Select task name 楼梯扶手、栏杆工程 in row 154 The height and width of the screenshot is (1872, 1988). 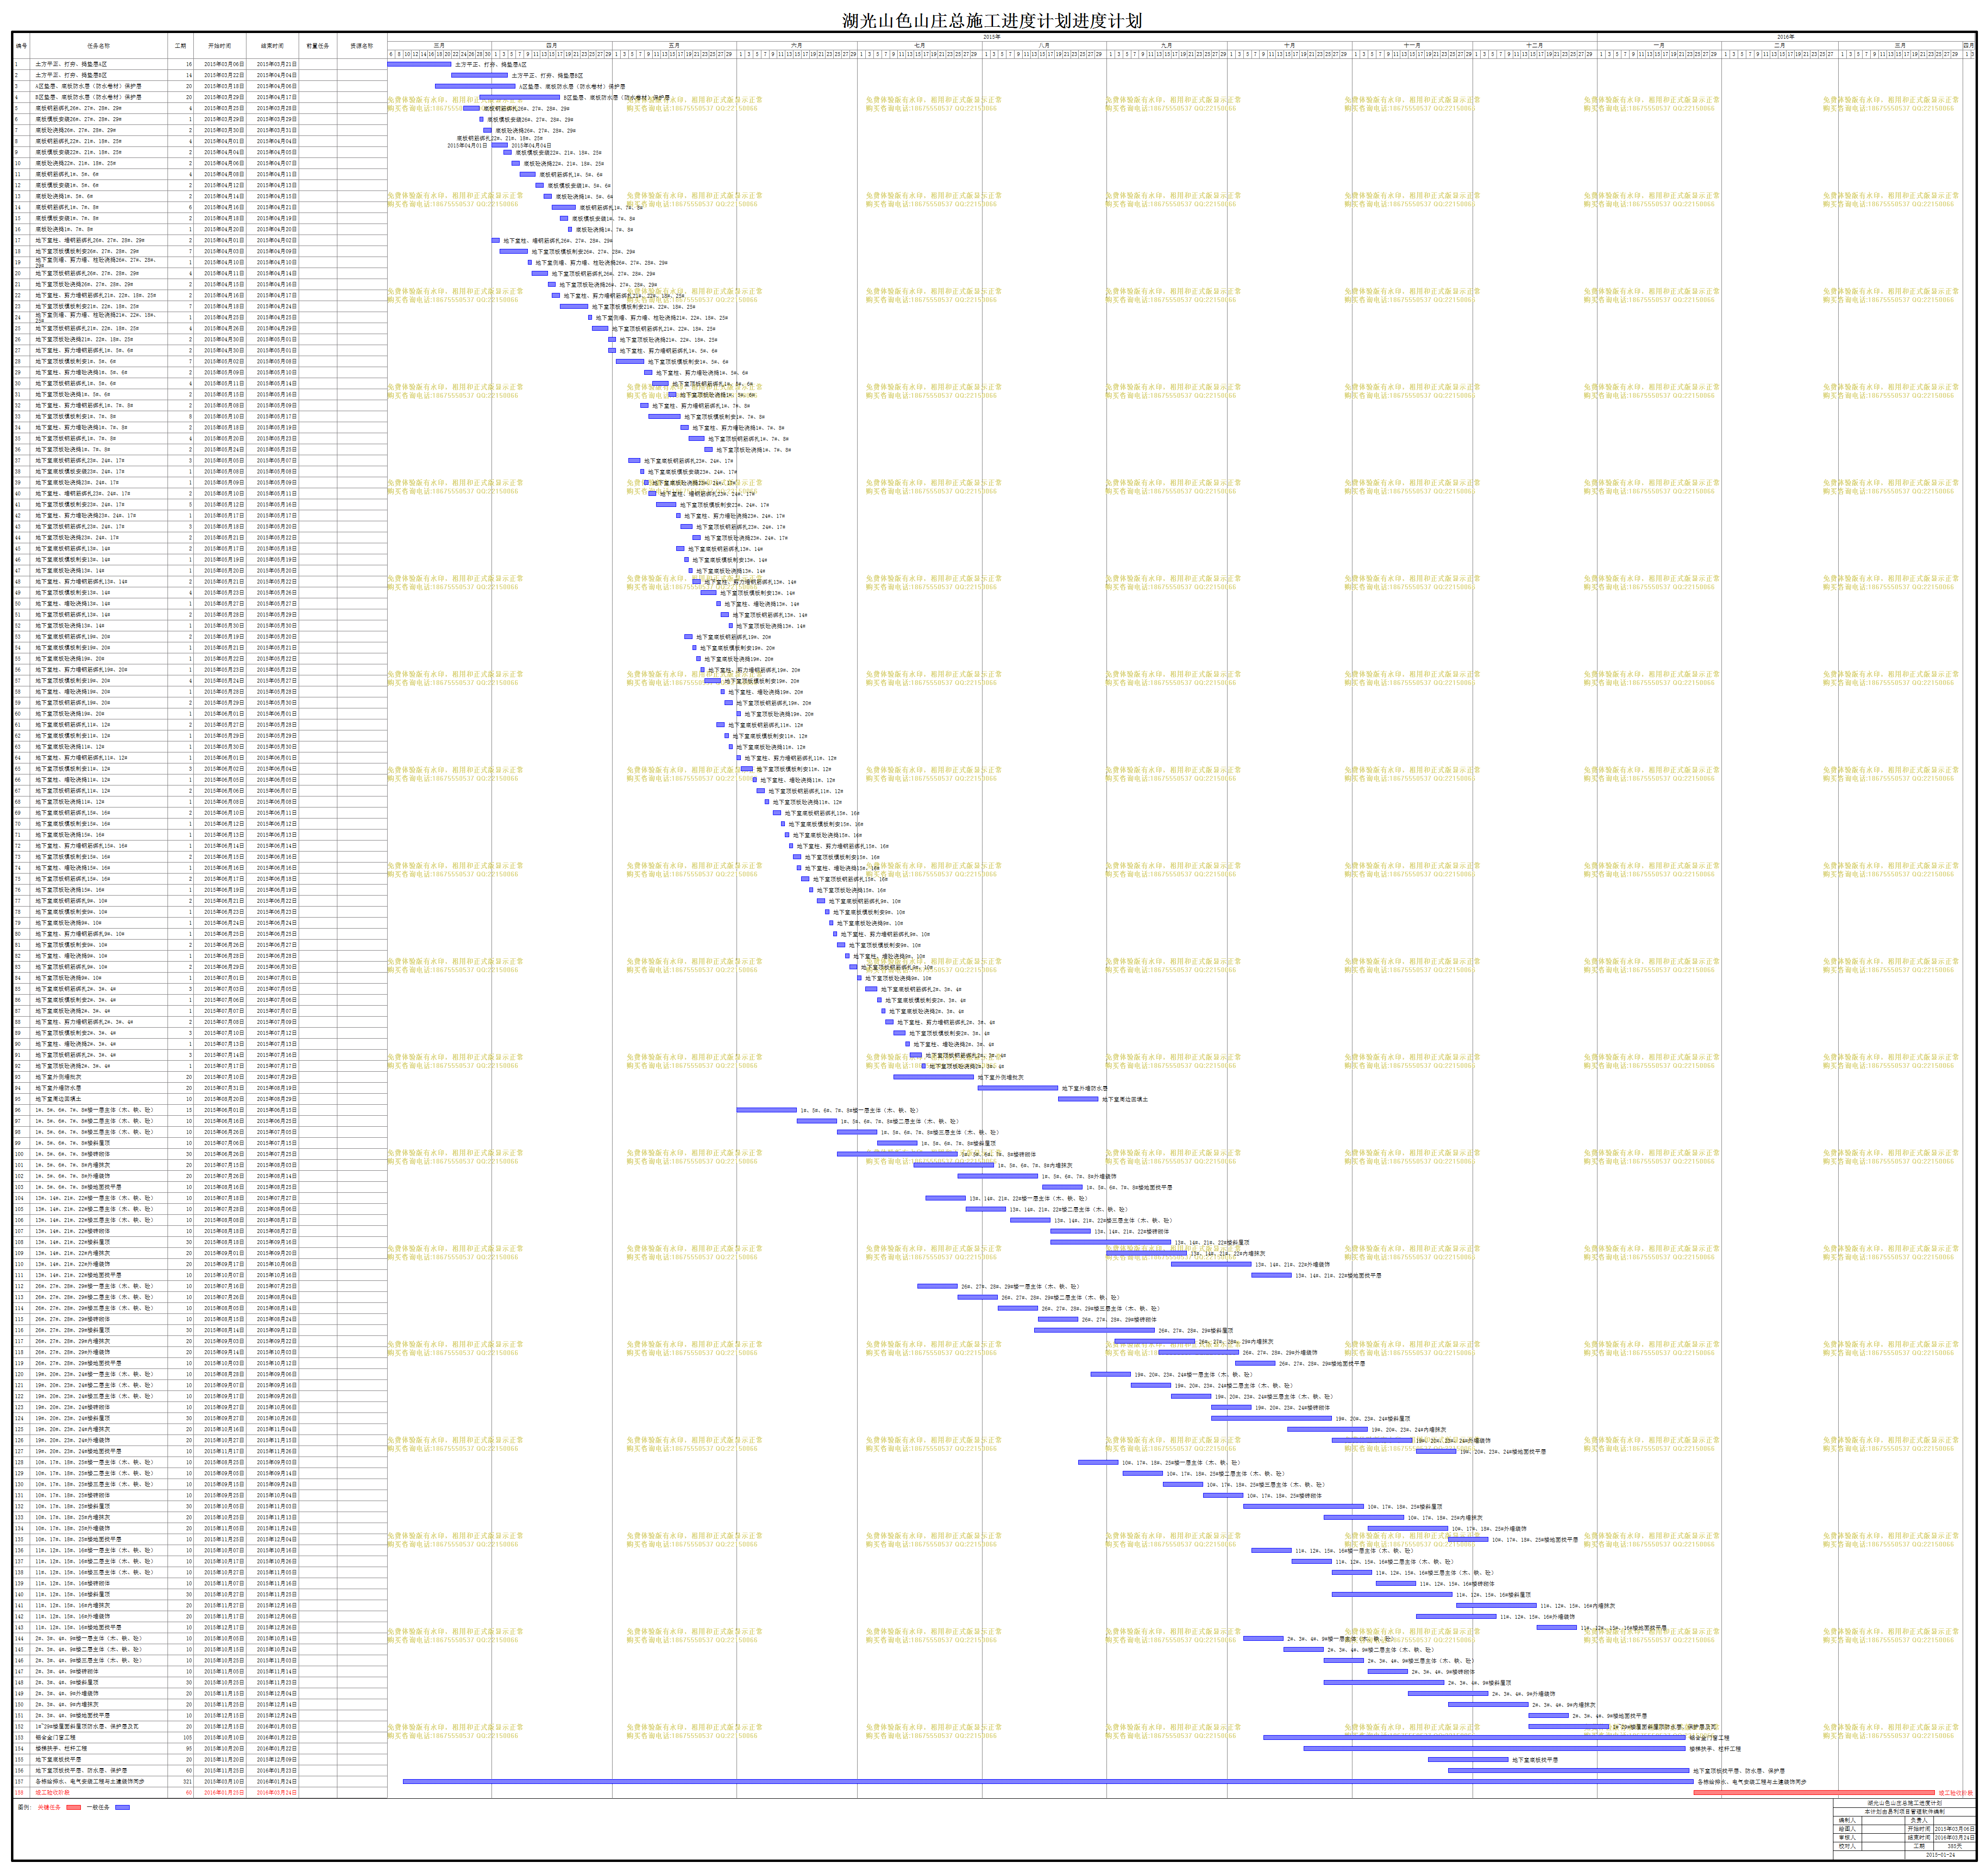coord(61,1748)
